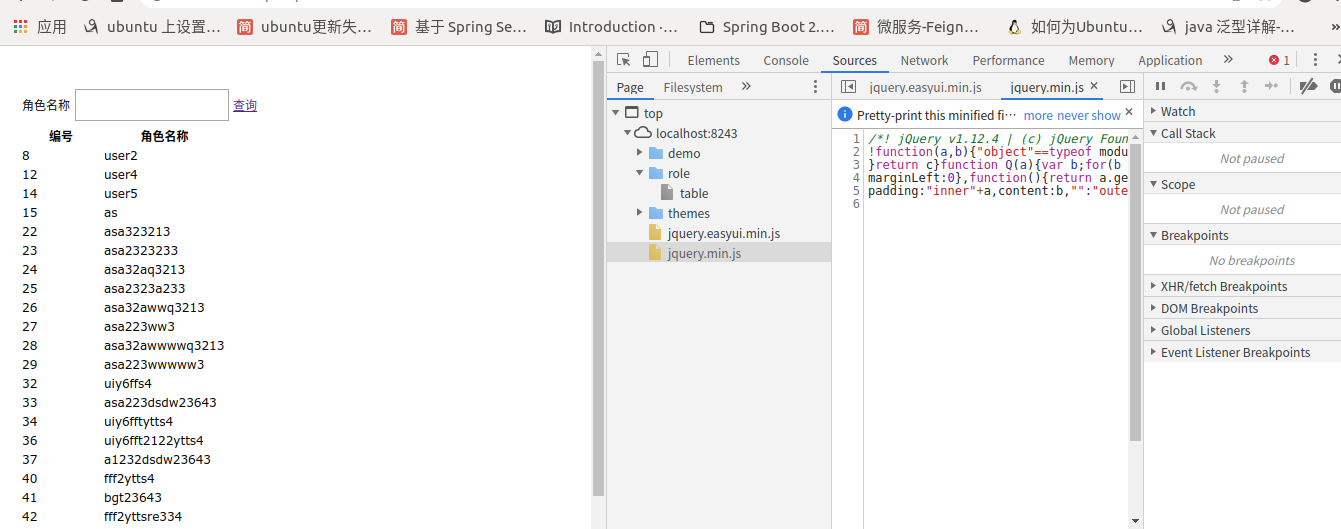Click 'never show' in the pretty-print bar
Viewport: 1341px width, 529px height.
click(x=1089, y=115)
